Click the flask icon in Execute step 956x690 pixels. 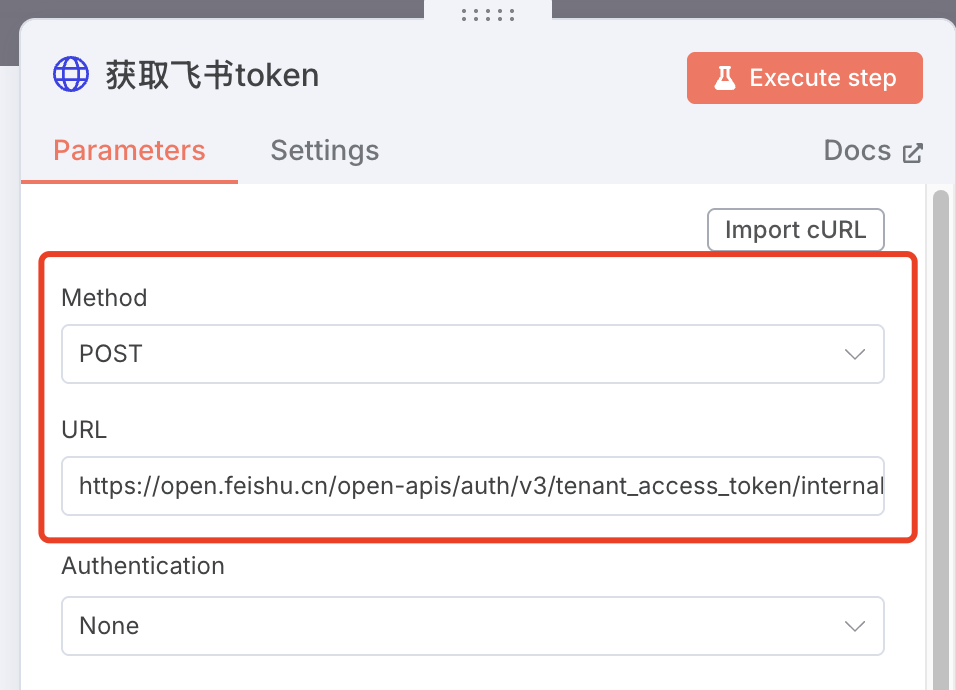(725, 78)
